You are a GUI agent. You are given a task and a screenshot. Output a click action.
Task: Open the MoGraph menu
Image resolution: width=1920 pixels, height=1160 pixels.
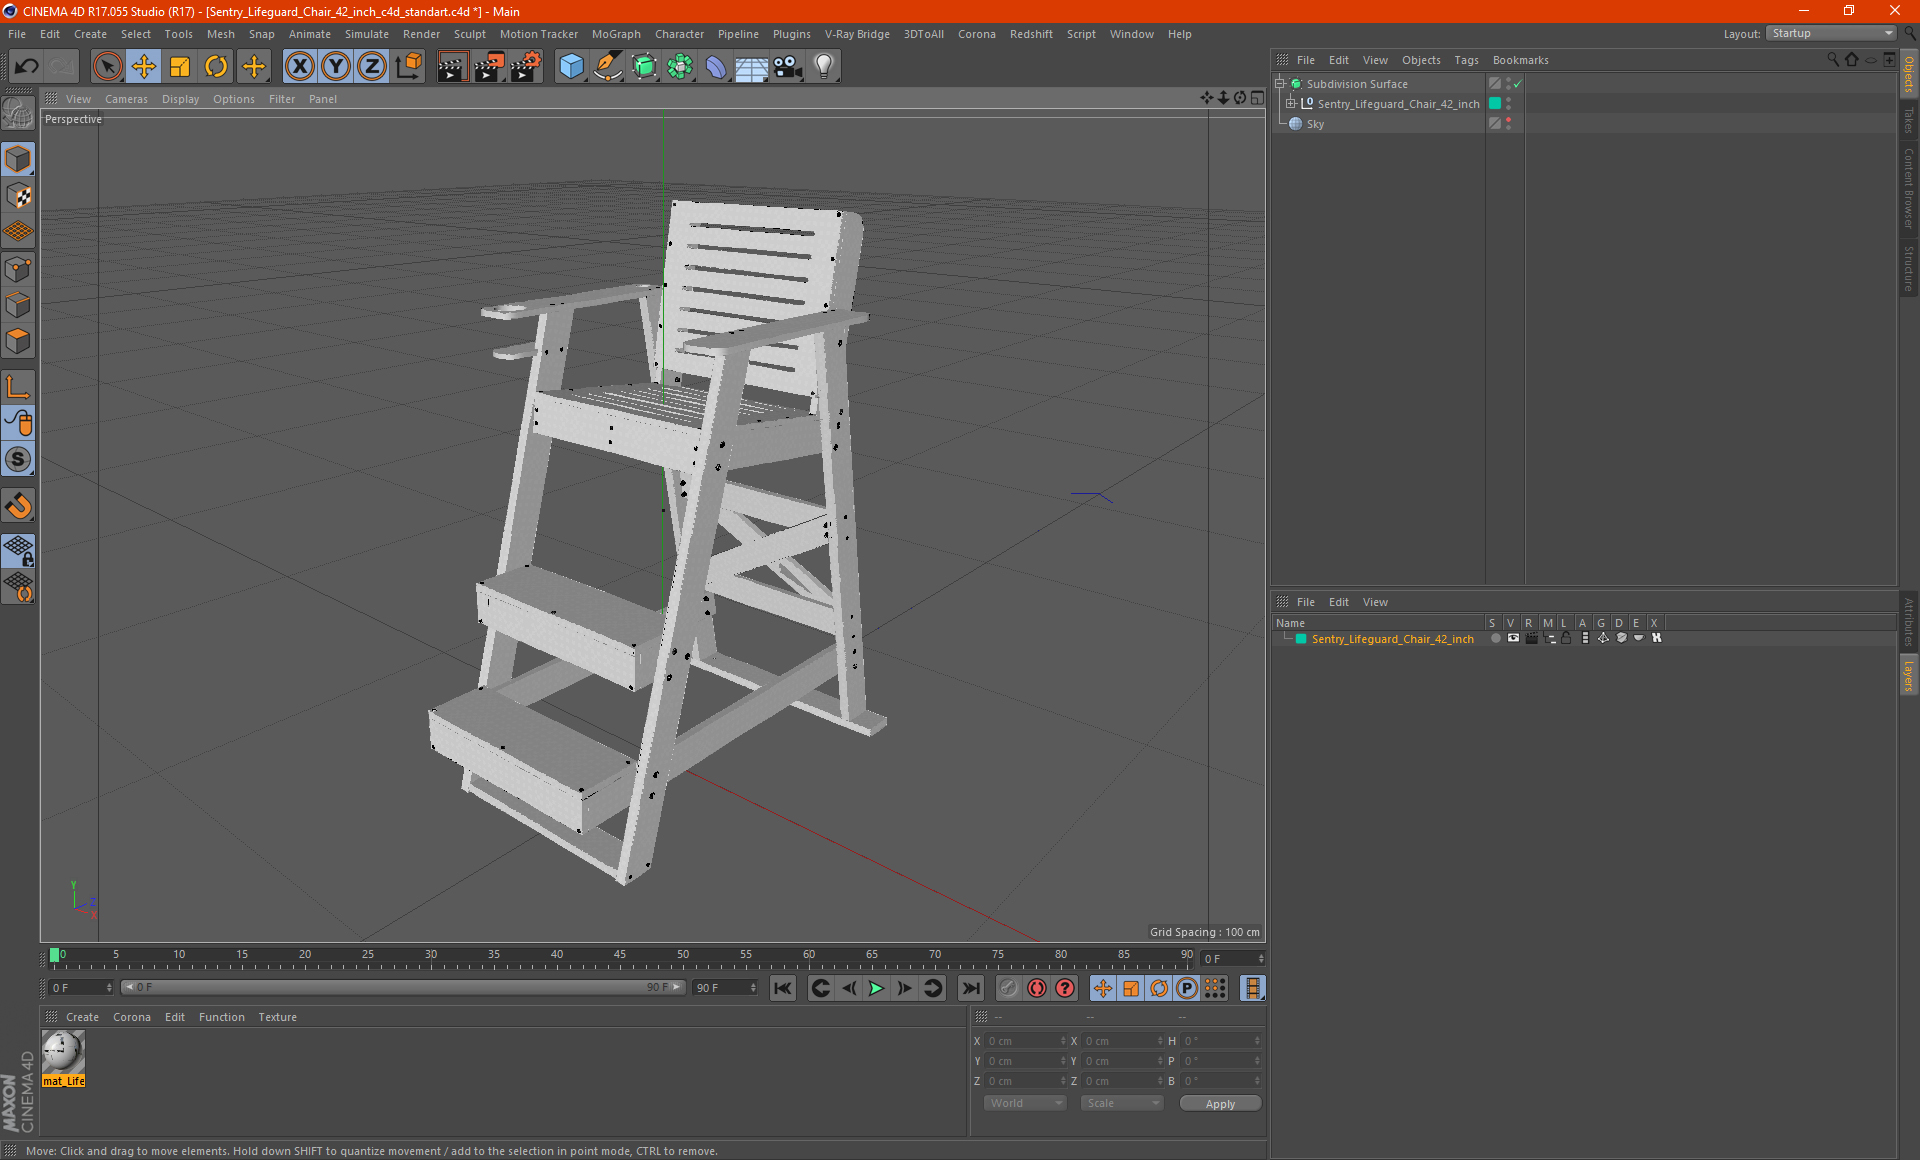pos(616,34)
